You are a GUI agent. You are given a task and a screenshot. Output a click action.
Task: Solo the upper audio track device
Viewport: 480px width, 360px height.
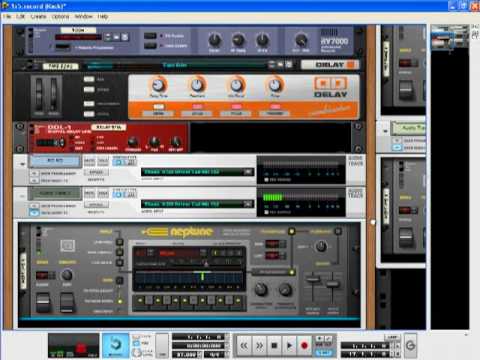(x=103, y=161)
